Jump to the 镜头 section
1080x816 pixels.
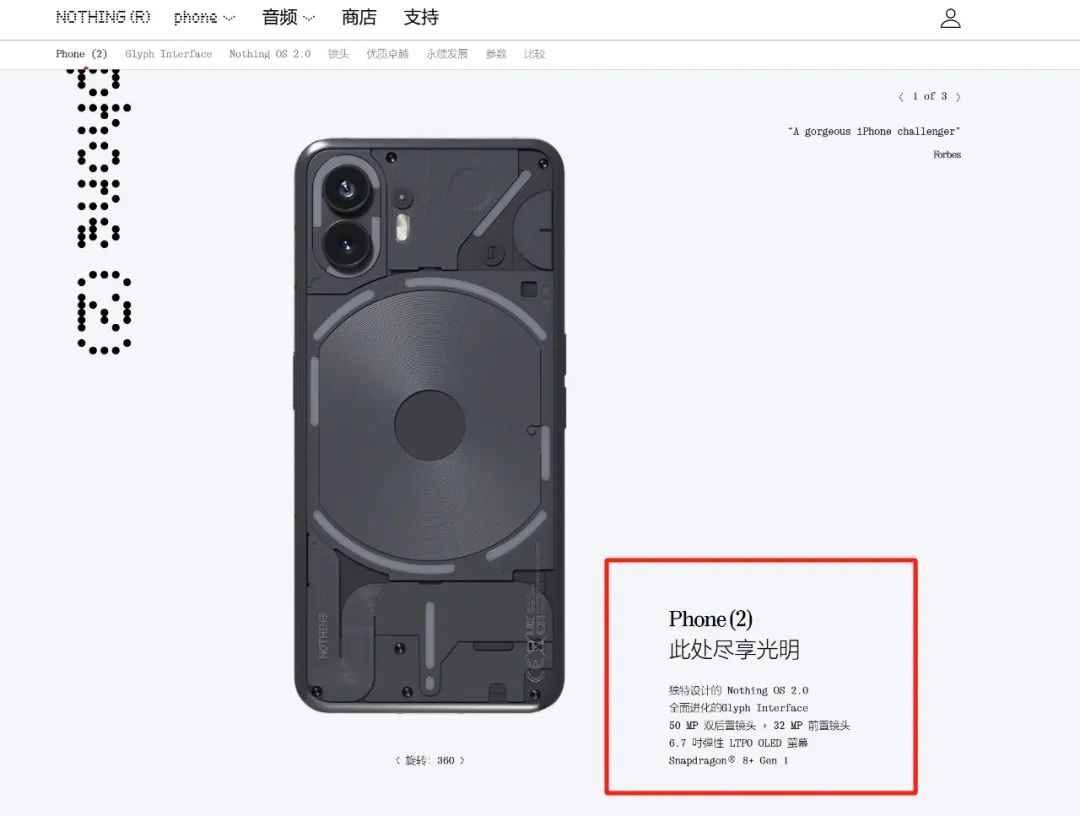pyautogui.click(x=338, y=54)
